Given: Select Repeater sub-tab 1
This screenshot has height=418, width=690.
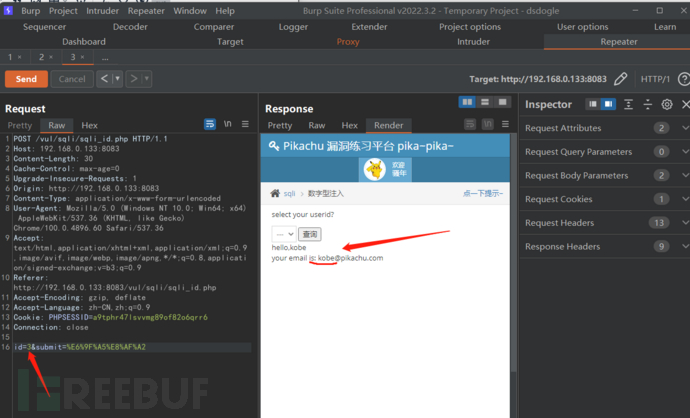Looking at the screenshot, I should click(x=10, y=57).
